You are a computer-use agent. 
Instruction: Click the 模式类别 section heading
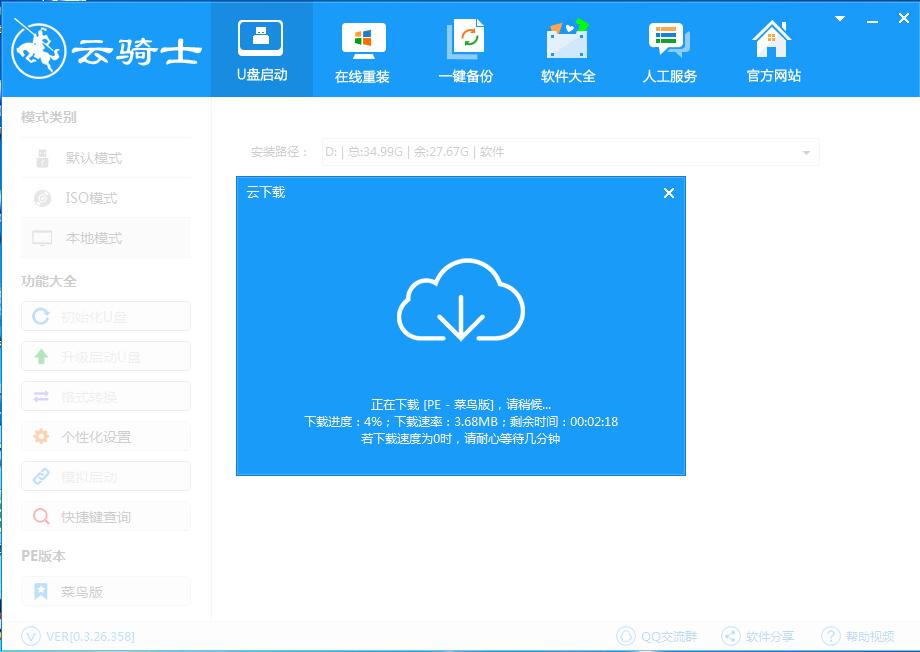coord(49,117)
